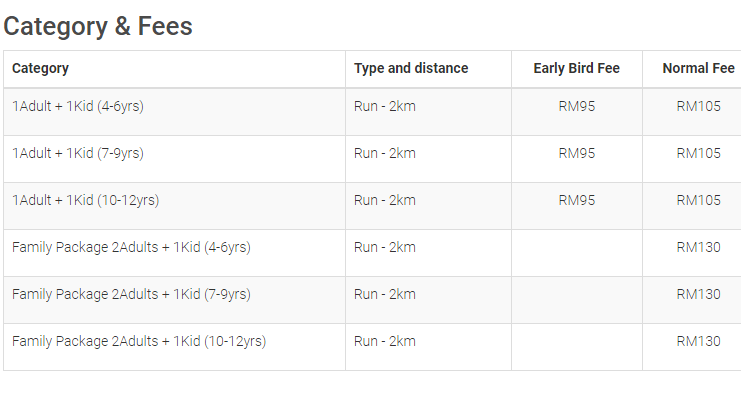Screen dimensions: 741x394
Task: Click the Category & Fees heading
Action: tap(98, 26)
